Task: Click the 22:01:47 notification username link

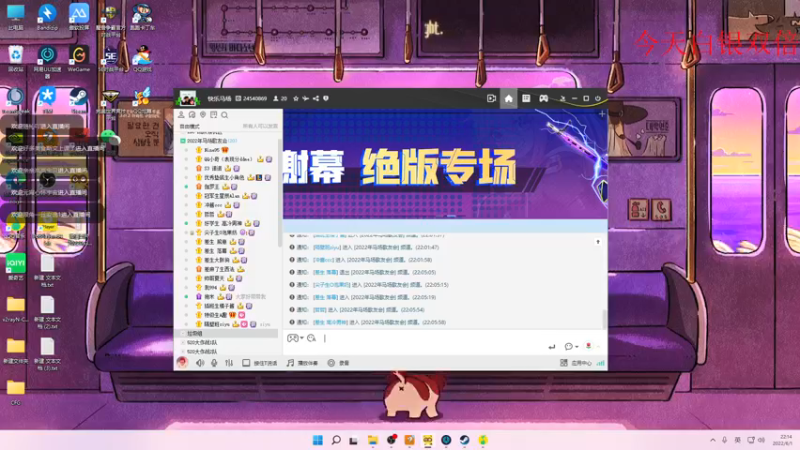Action: tap(326, 247)
